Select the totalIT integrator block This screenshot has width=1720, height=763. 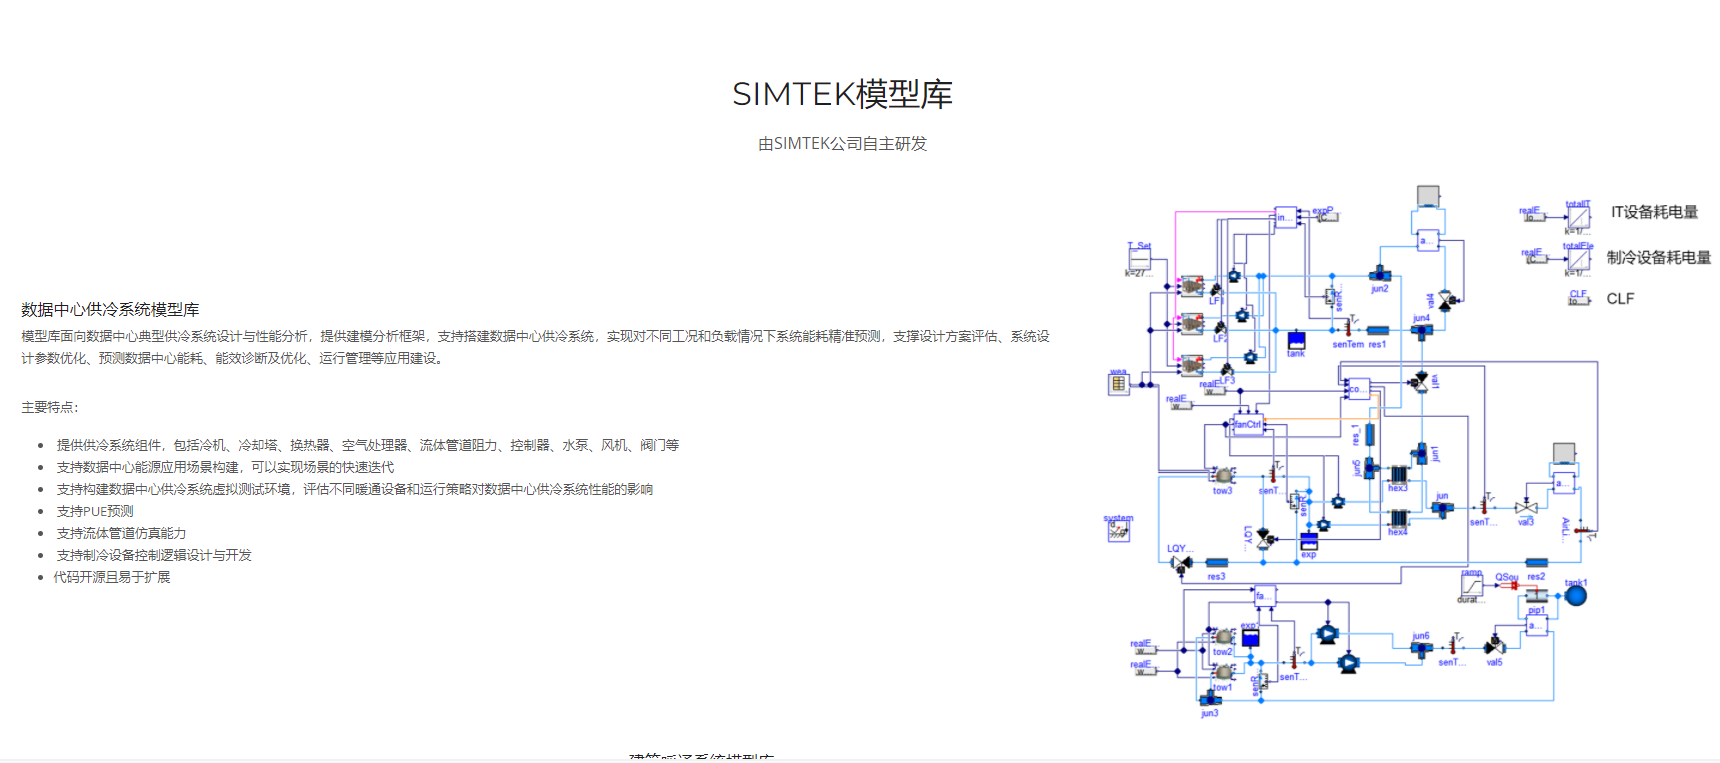click(x=1578, y=217)
